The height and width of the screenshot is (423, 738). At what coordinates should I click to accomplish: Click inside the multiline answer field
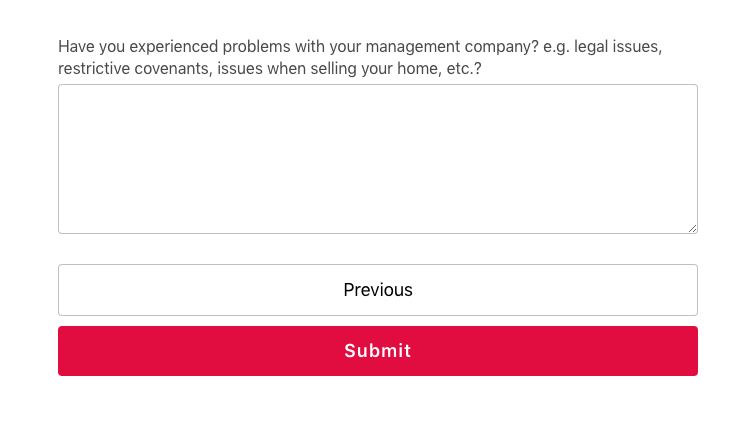click(x=377, y=159)
